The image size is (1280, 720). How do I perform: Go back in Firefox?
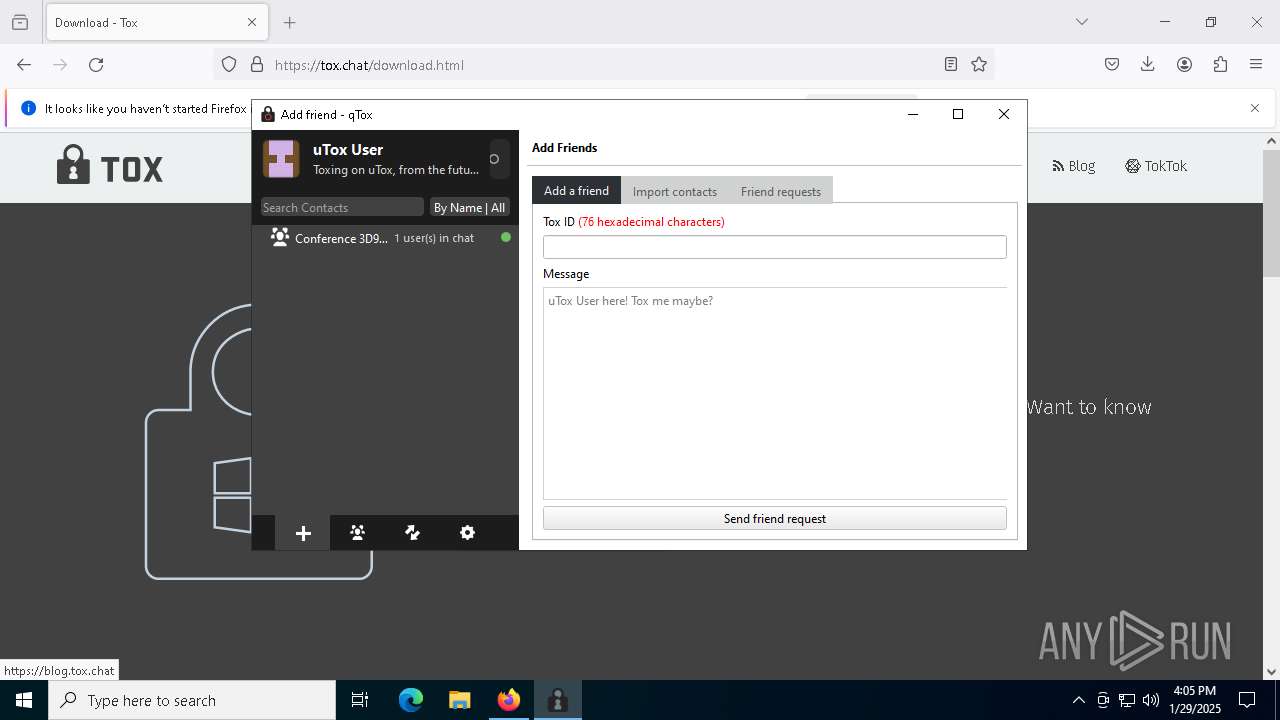tap(24, 64)
